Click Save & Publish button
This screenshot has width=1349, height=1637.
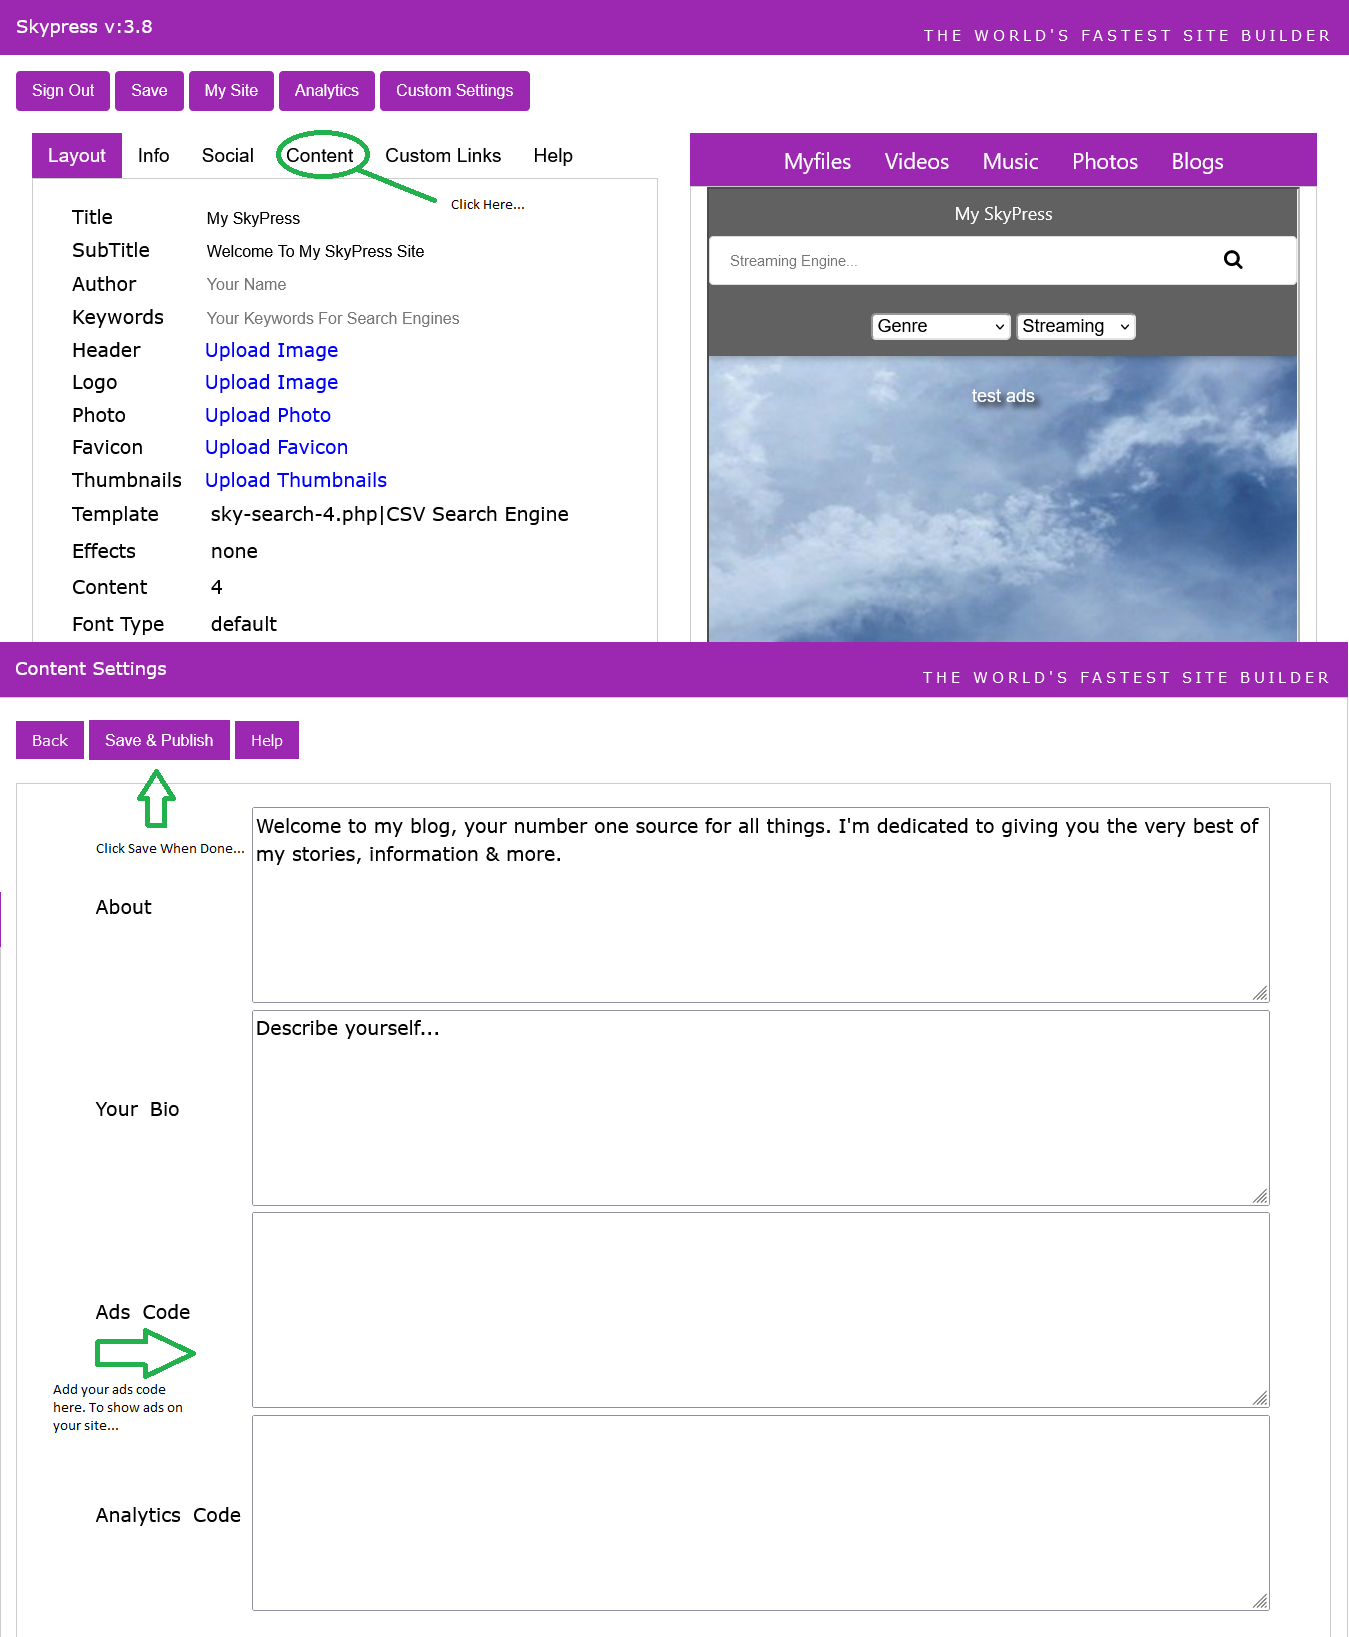pyautogui.click(x=159, y=740)
